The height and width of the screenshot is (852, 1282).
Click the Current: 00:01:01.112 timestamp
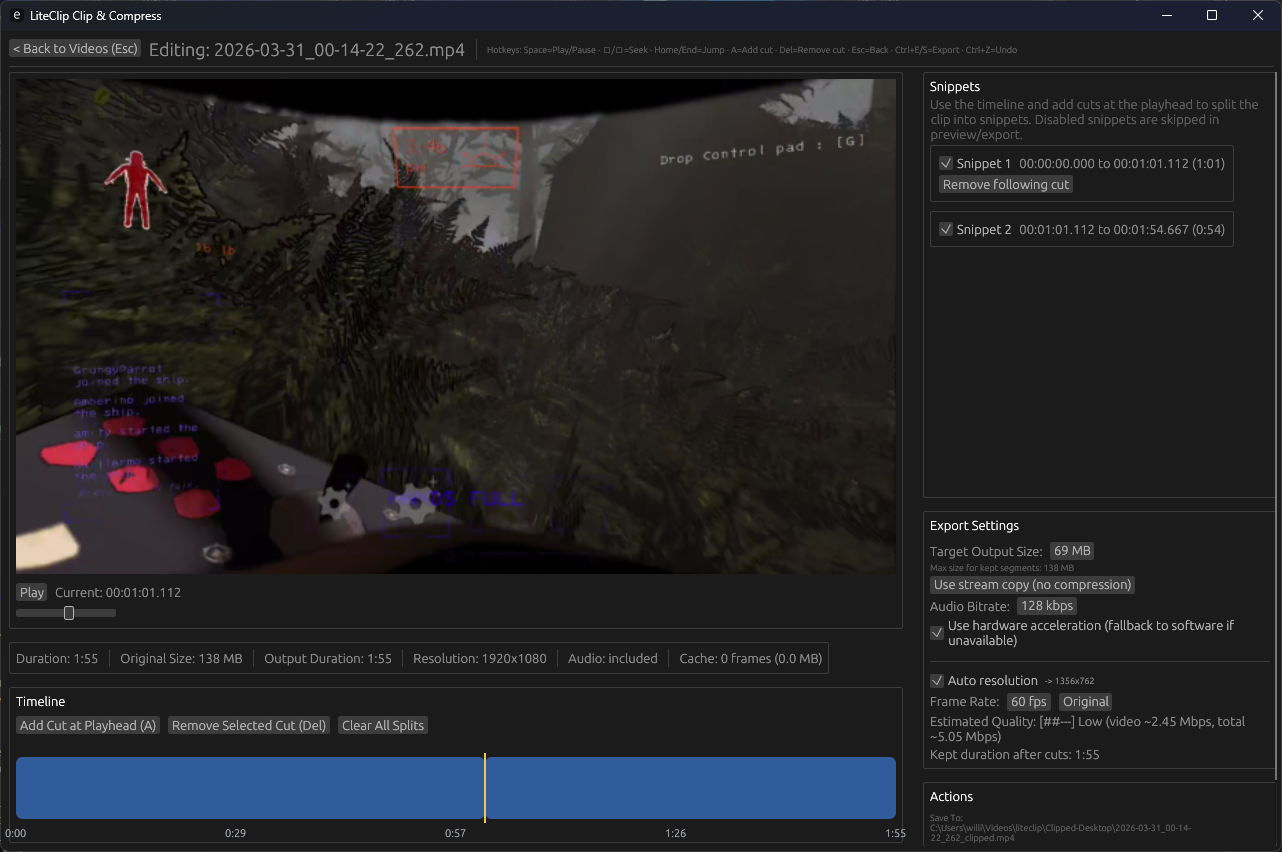(118, 593)
